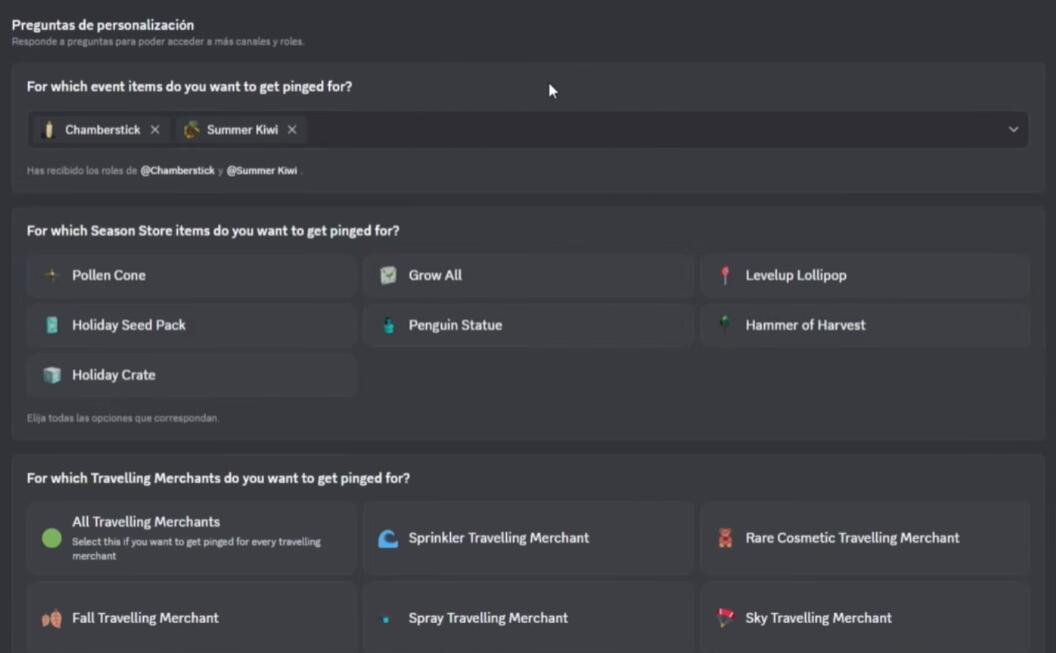Viewport: 1056px width, 653px height.
Task: Click the Pollen Cone icon
Action: click(x=52, y=275)
